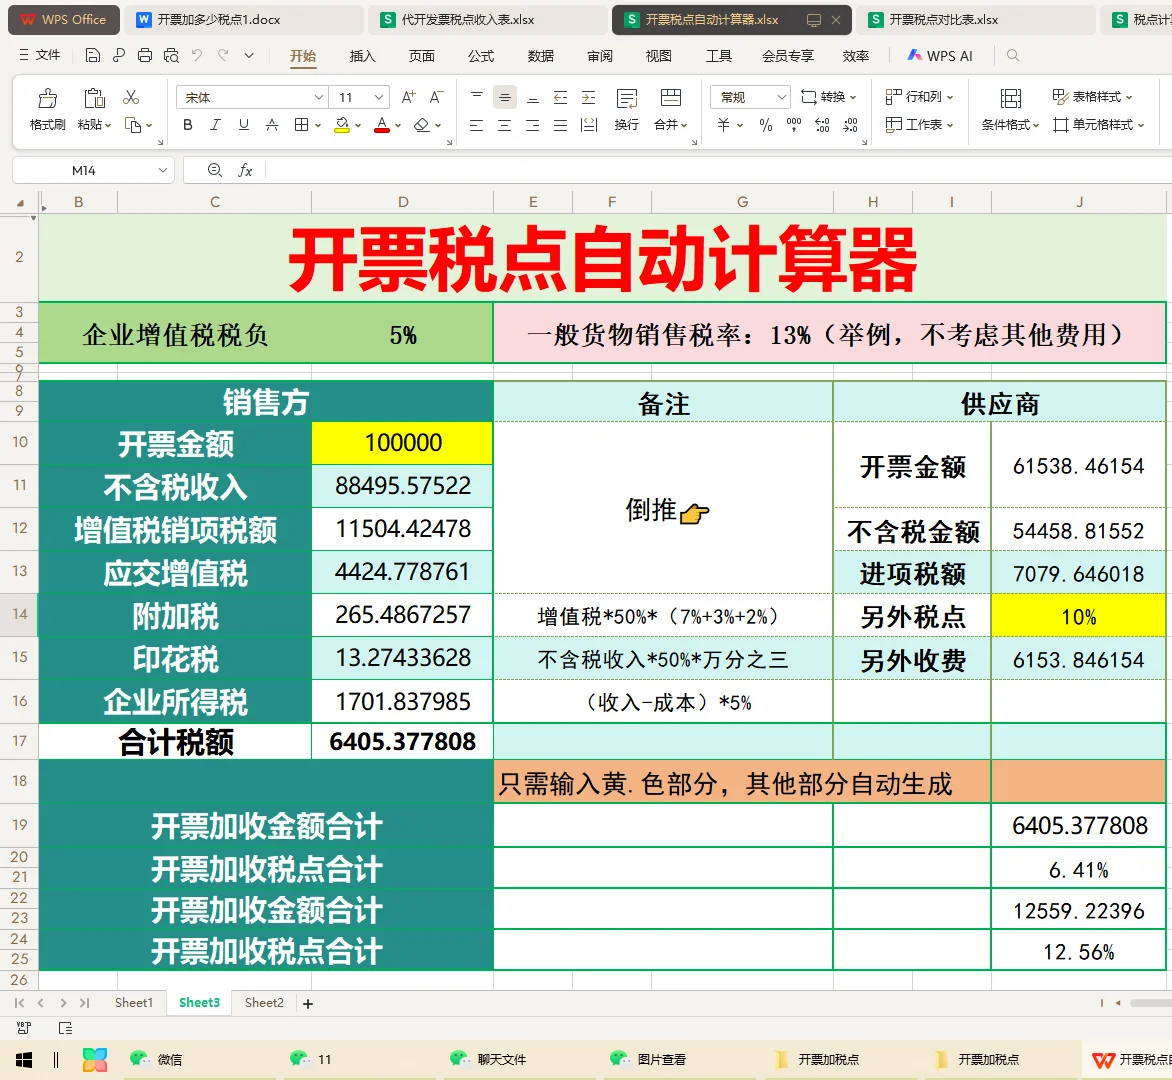This screenshot has width=1172, height=1080.
Task: Toggle left horizontal align button
Action: (x=476, y=125)
